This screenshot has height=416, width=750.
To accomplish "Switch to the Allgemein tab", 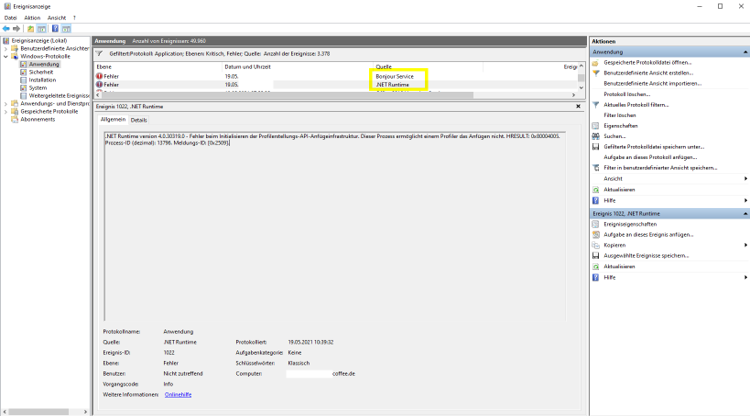I will (113, 120).
